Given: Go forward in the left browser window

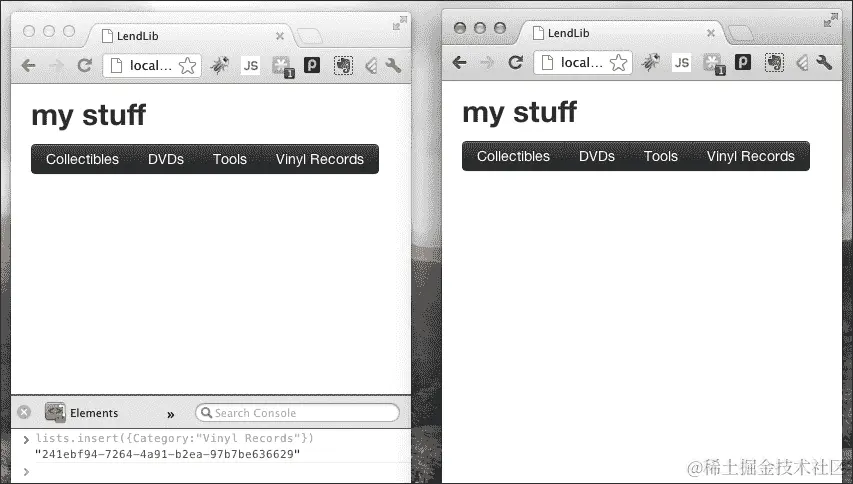Looking at the screenshot, I should pyautogui.click(x=56, y=66).
